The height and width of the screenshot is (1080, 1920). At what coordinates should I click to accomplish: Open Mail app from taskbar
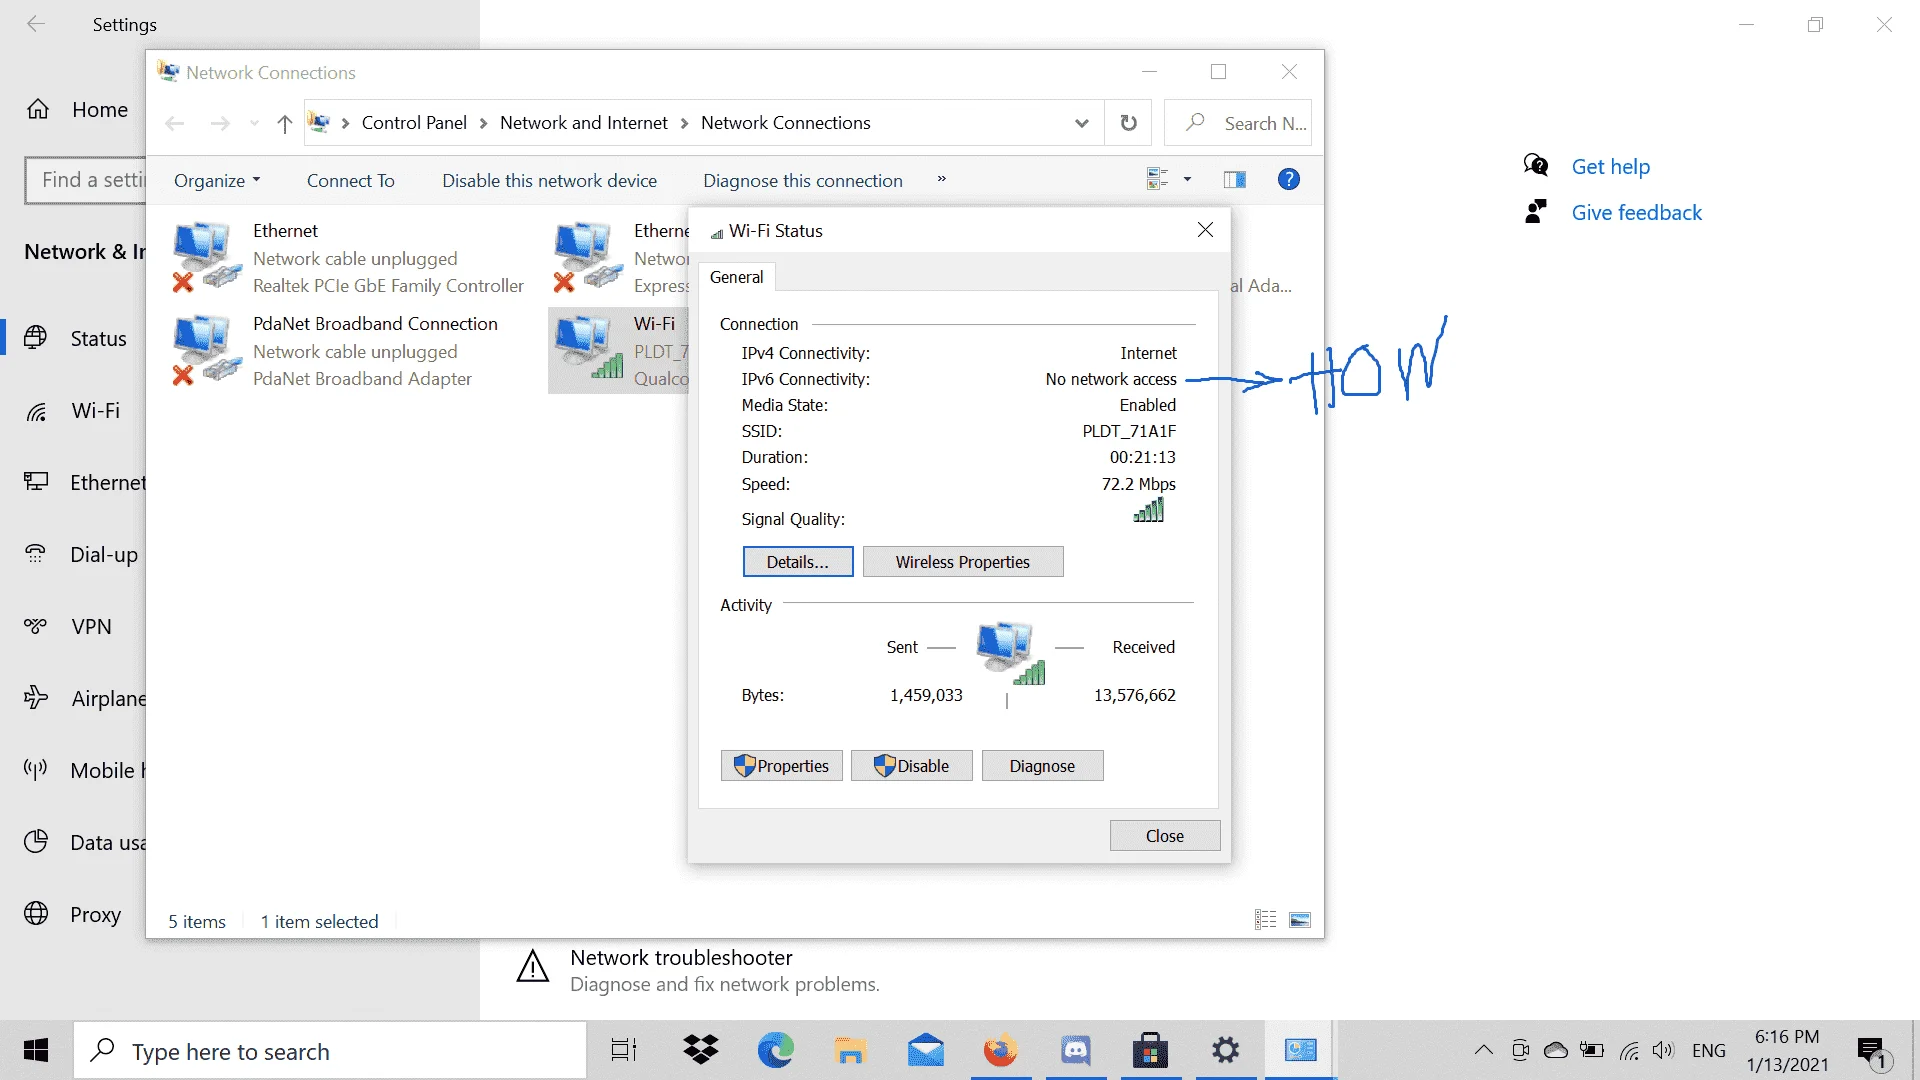926,1050
